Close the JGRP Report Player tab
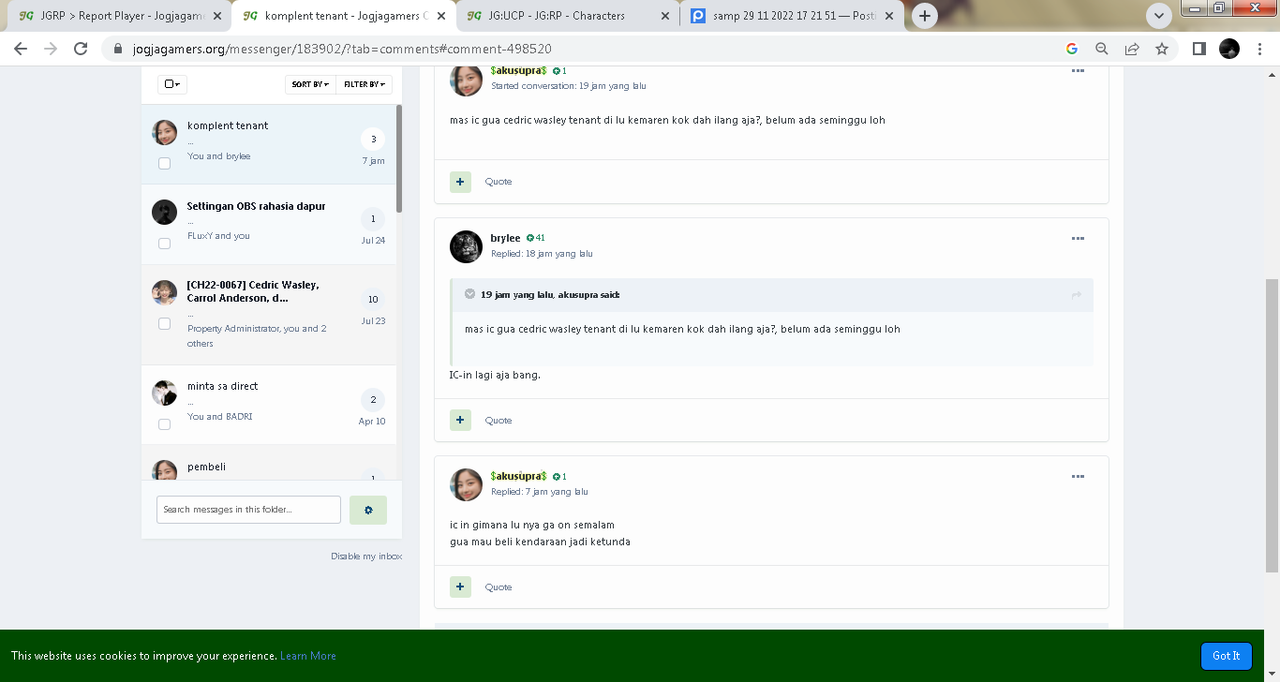1280x682 pixels. click(x=217, y=16)
